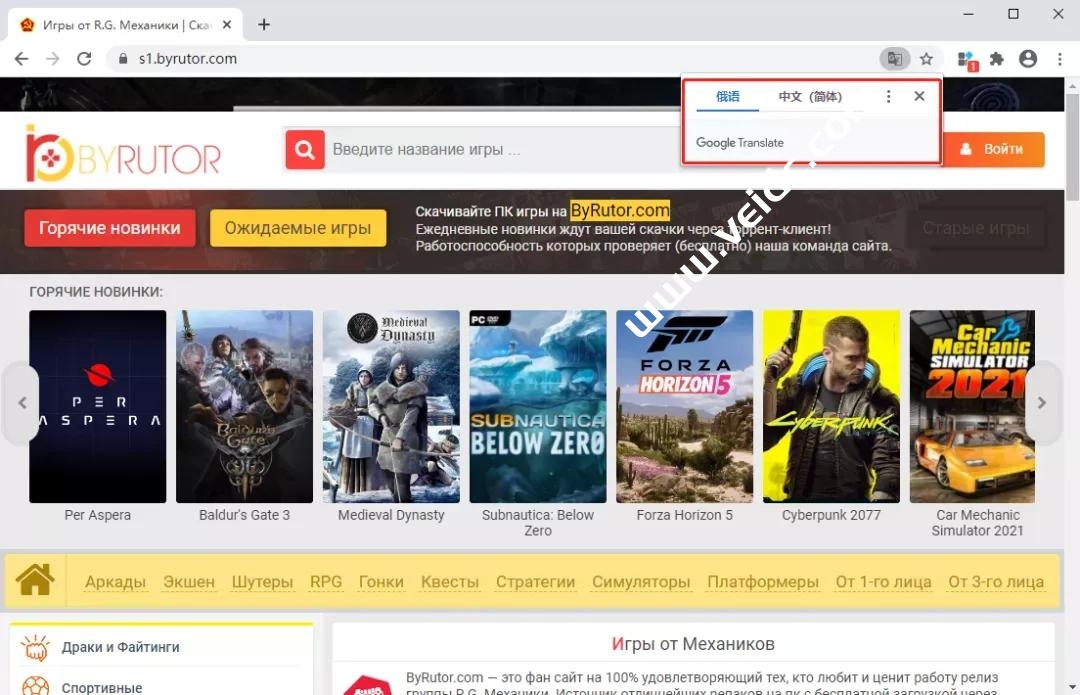The width and height of the screenshot is (1080, 695).
Task: Open the Baldur's Gate 3 cover
Action: [x=245, y=406]
